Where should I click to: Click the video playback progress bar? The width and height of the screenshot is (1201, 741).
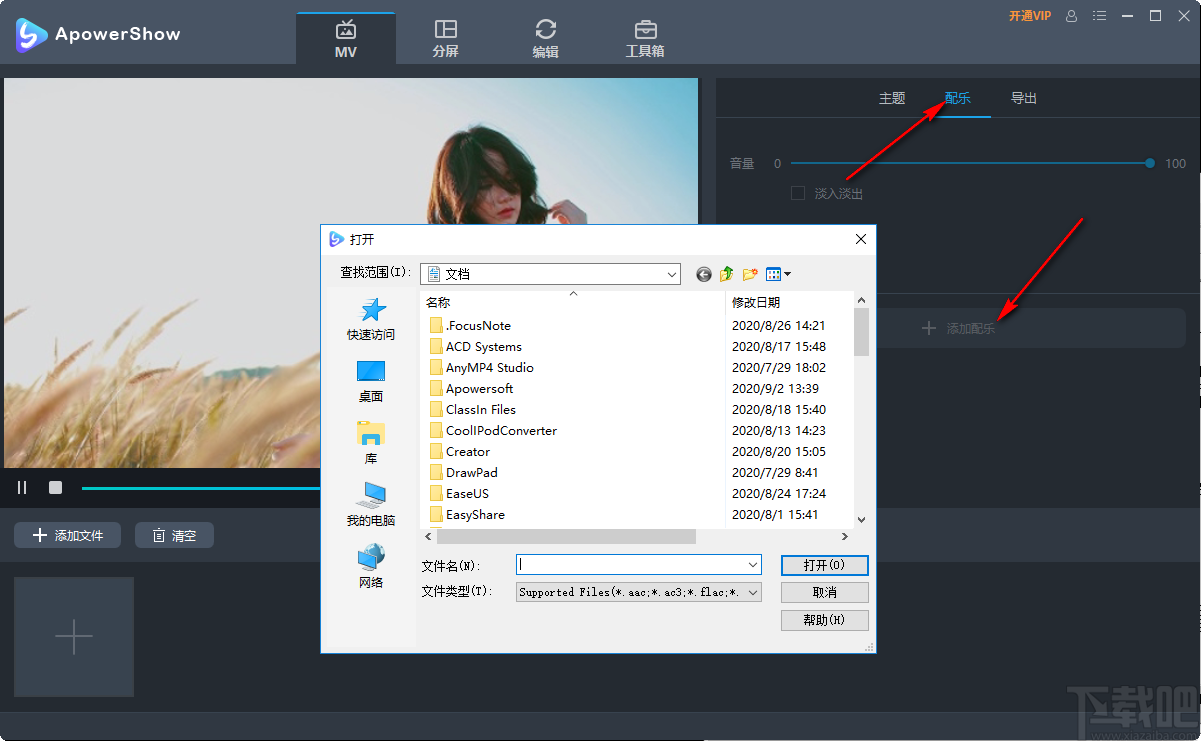[200, 488]
